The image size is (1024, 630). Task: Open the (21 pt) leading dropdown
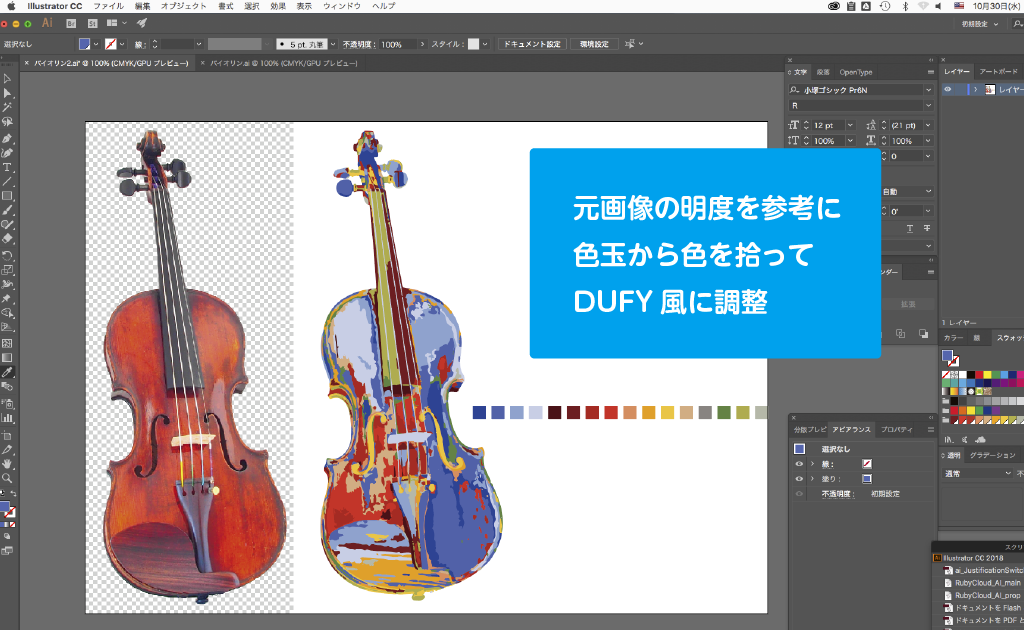click(927, 125)
